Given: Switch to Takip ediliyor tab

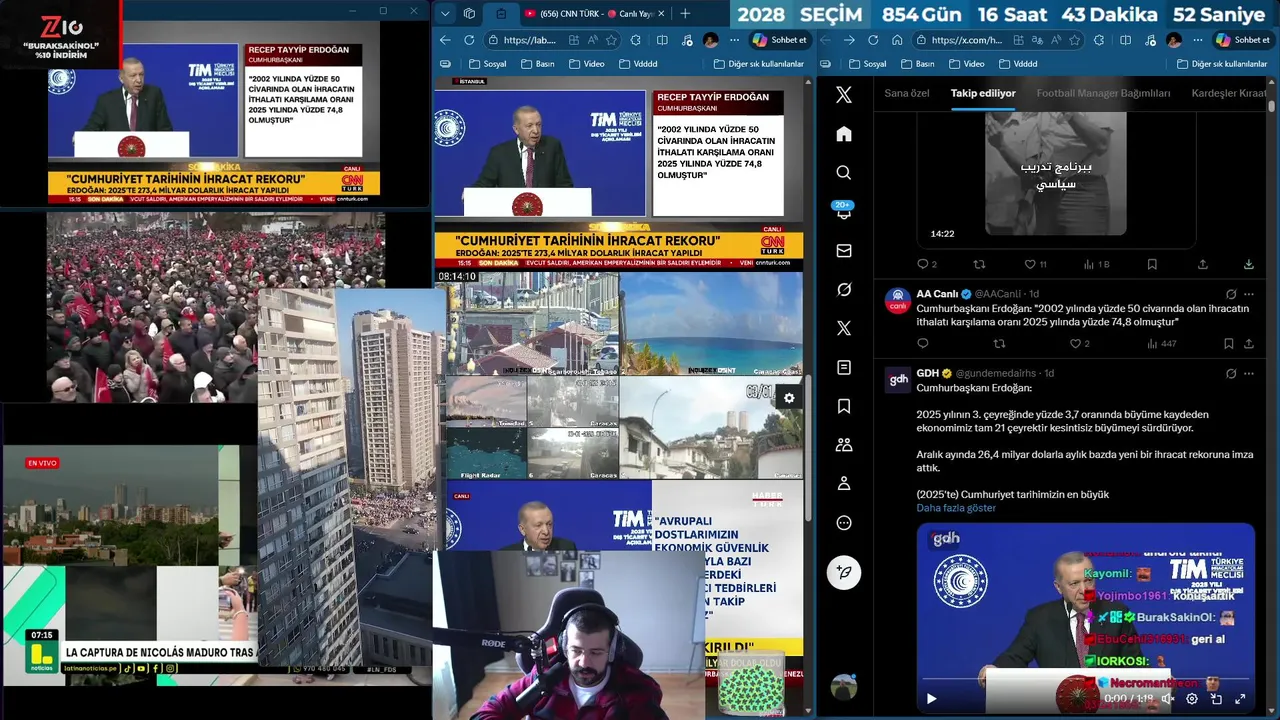Looking at the screenshot, I should [x=983, y=93].
